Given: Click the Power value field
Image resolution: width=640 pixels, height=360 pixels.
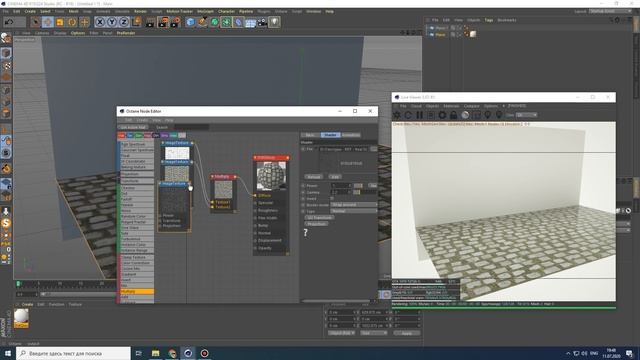Looking at the screenshot, I should (x=341, y=186).
